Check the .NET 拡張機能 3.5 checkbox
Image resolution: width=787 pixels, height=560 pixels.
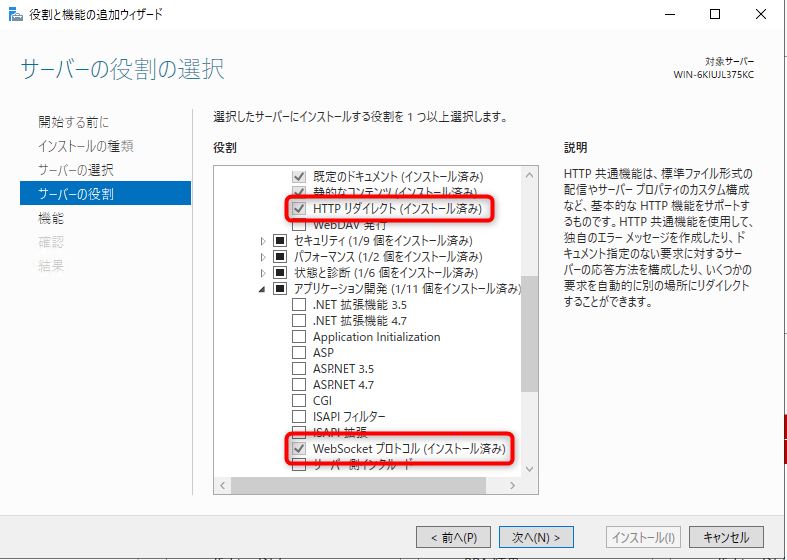[298, 305]
